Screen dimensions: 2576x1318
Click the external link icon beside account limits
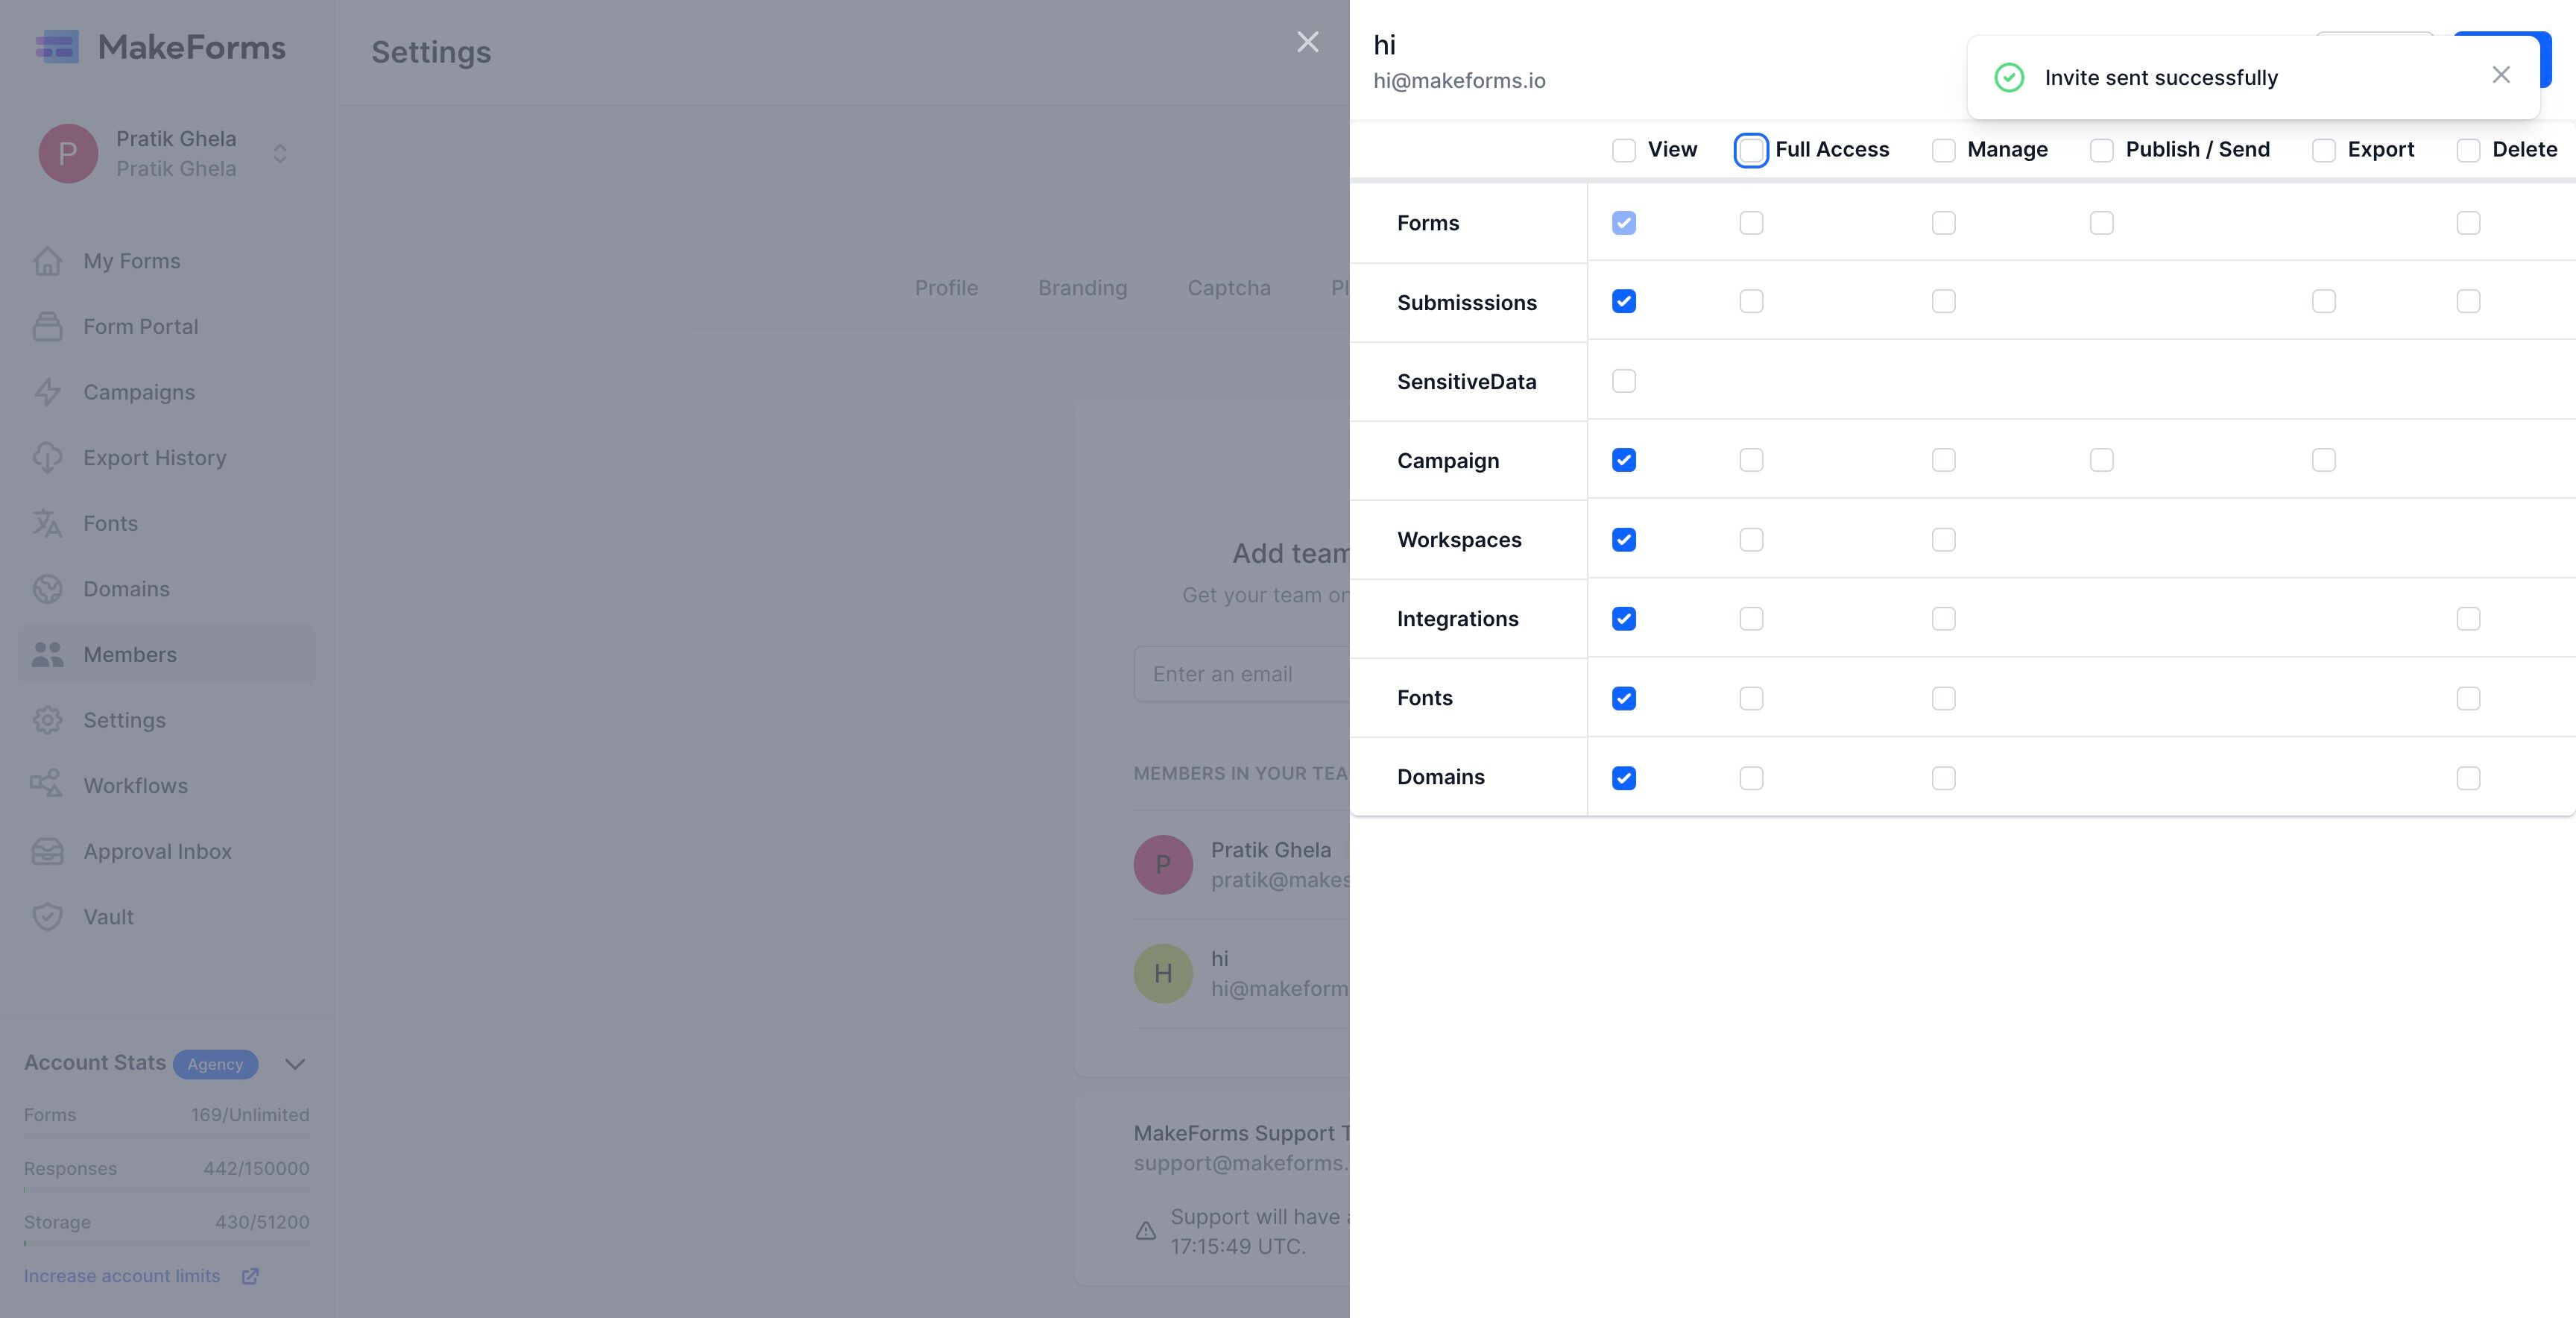[250, 1276]
